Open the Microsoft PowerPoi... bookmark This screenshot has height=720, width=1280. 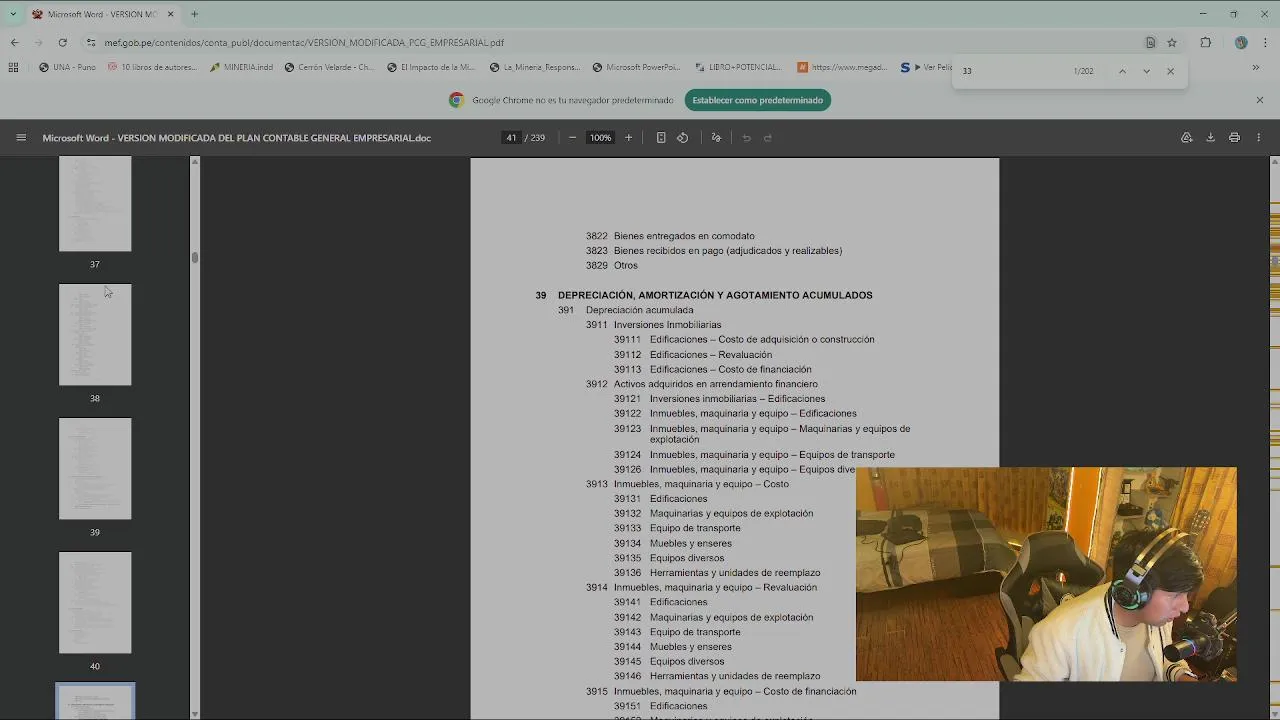tap(636, 67)
